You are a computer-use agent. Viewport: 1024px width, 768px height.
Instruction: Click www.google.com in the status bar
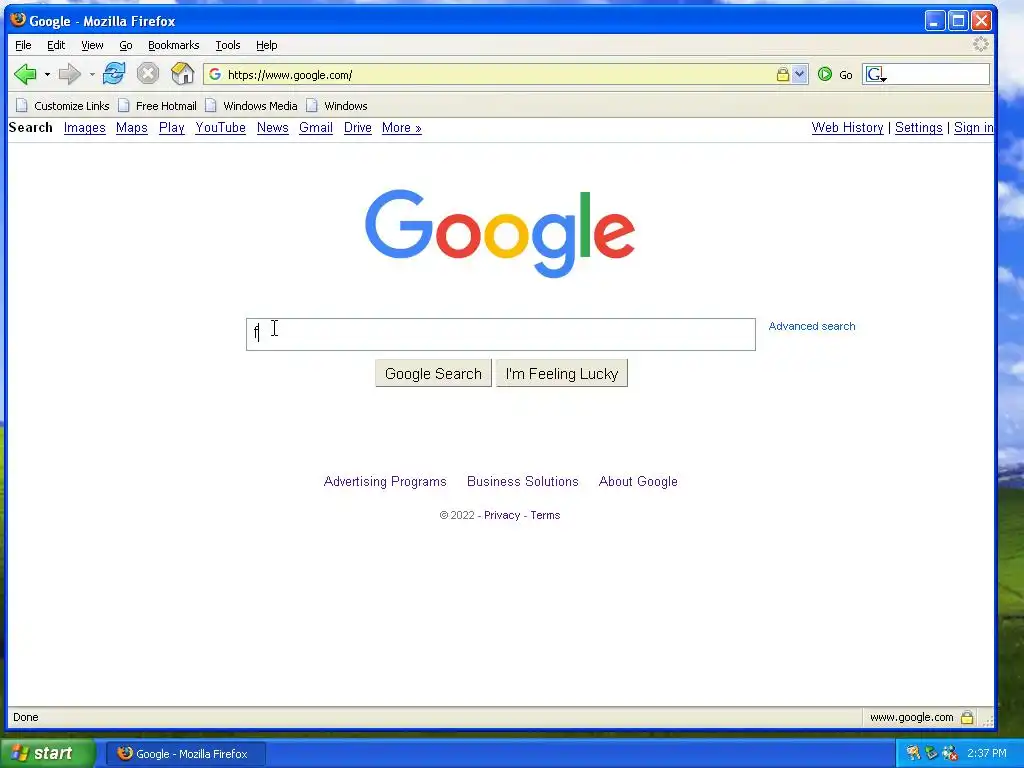tap(911, 718)
